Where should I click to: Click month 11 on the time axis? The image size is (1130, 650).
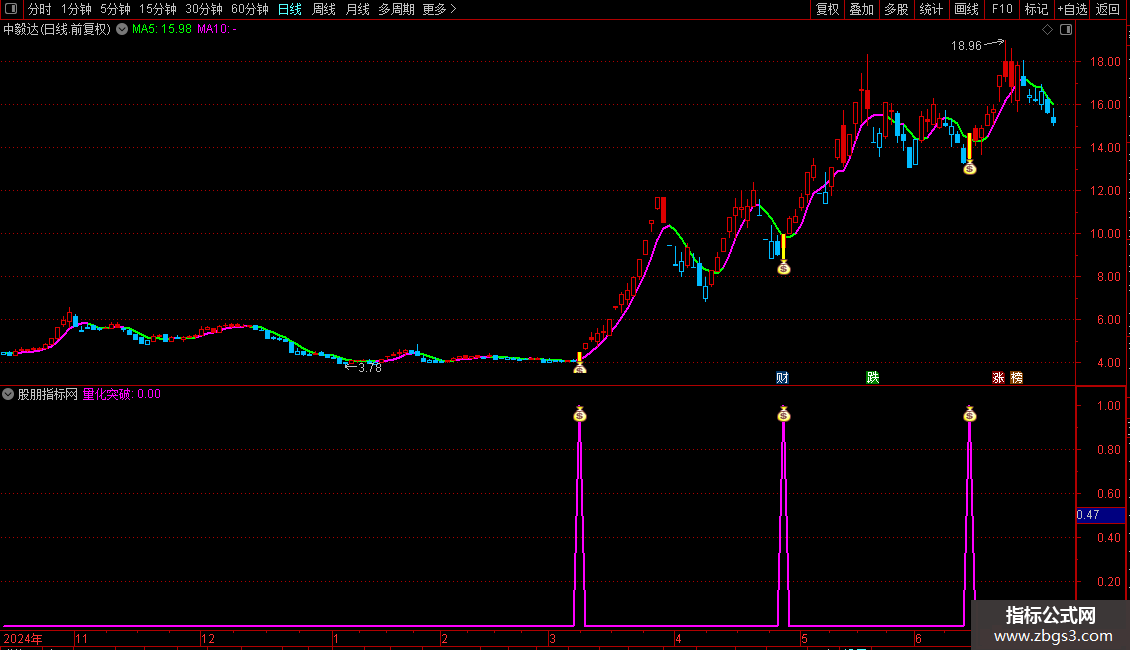click(81, 638)
